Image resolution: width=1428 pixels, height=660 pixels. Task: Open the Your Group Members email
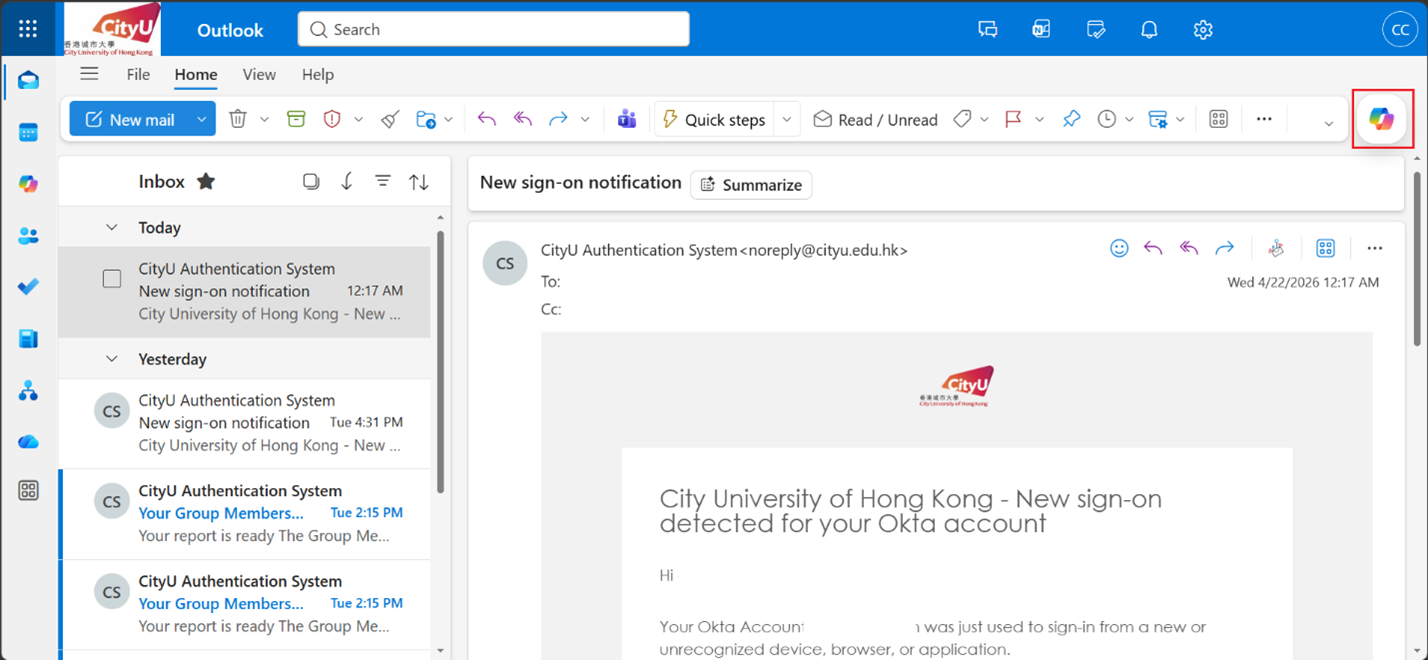pyautogui.click(x=245, y=513)
